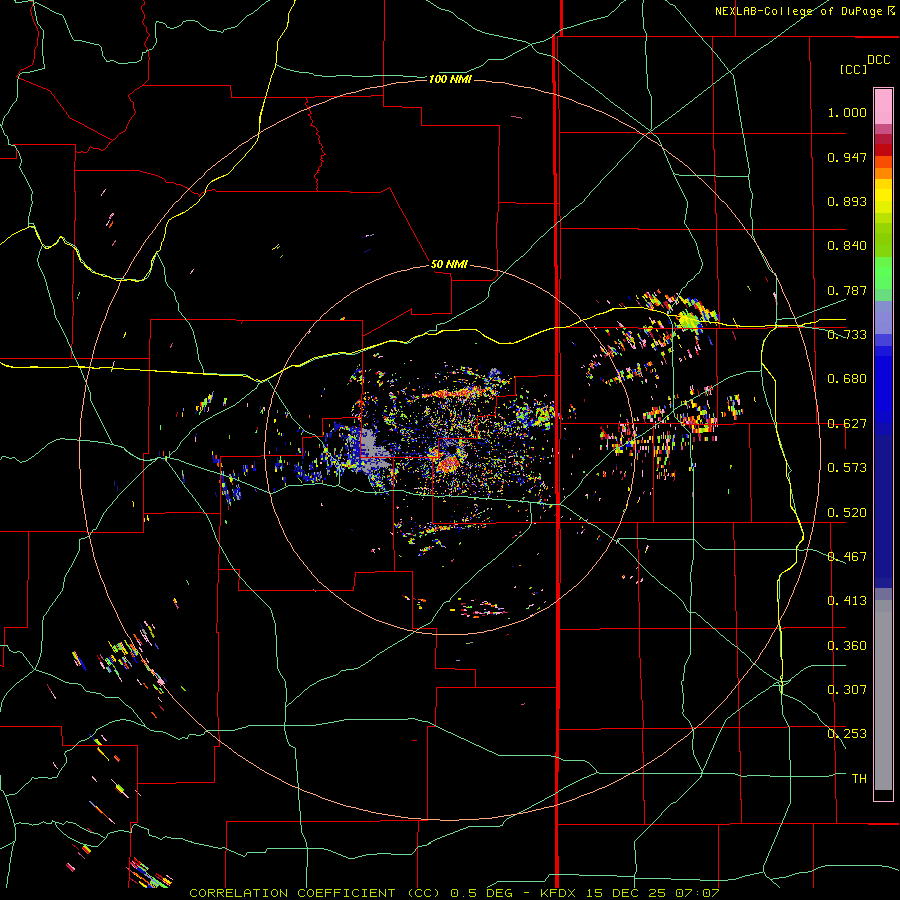The image size is (900, 900).
Task: Click the 100 NMI range ring label
Action: [450, 79]
